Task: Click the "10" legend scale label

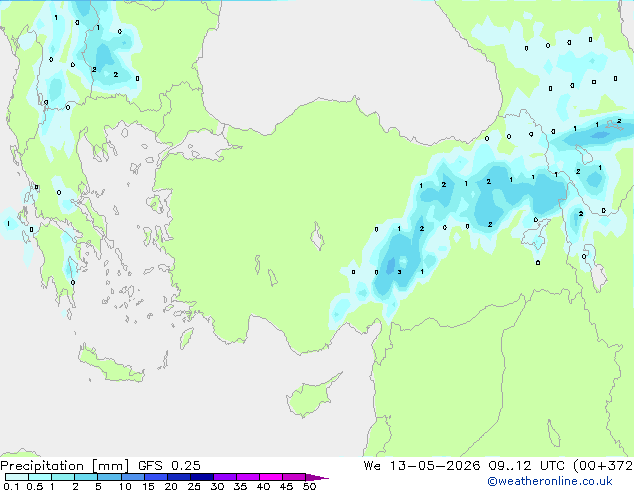Action: (x=125, y=486)
